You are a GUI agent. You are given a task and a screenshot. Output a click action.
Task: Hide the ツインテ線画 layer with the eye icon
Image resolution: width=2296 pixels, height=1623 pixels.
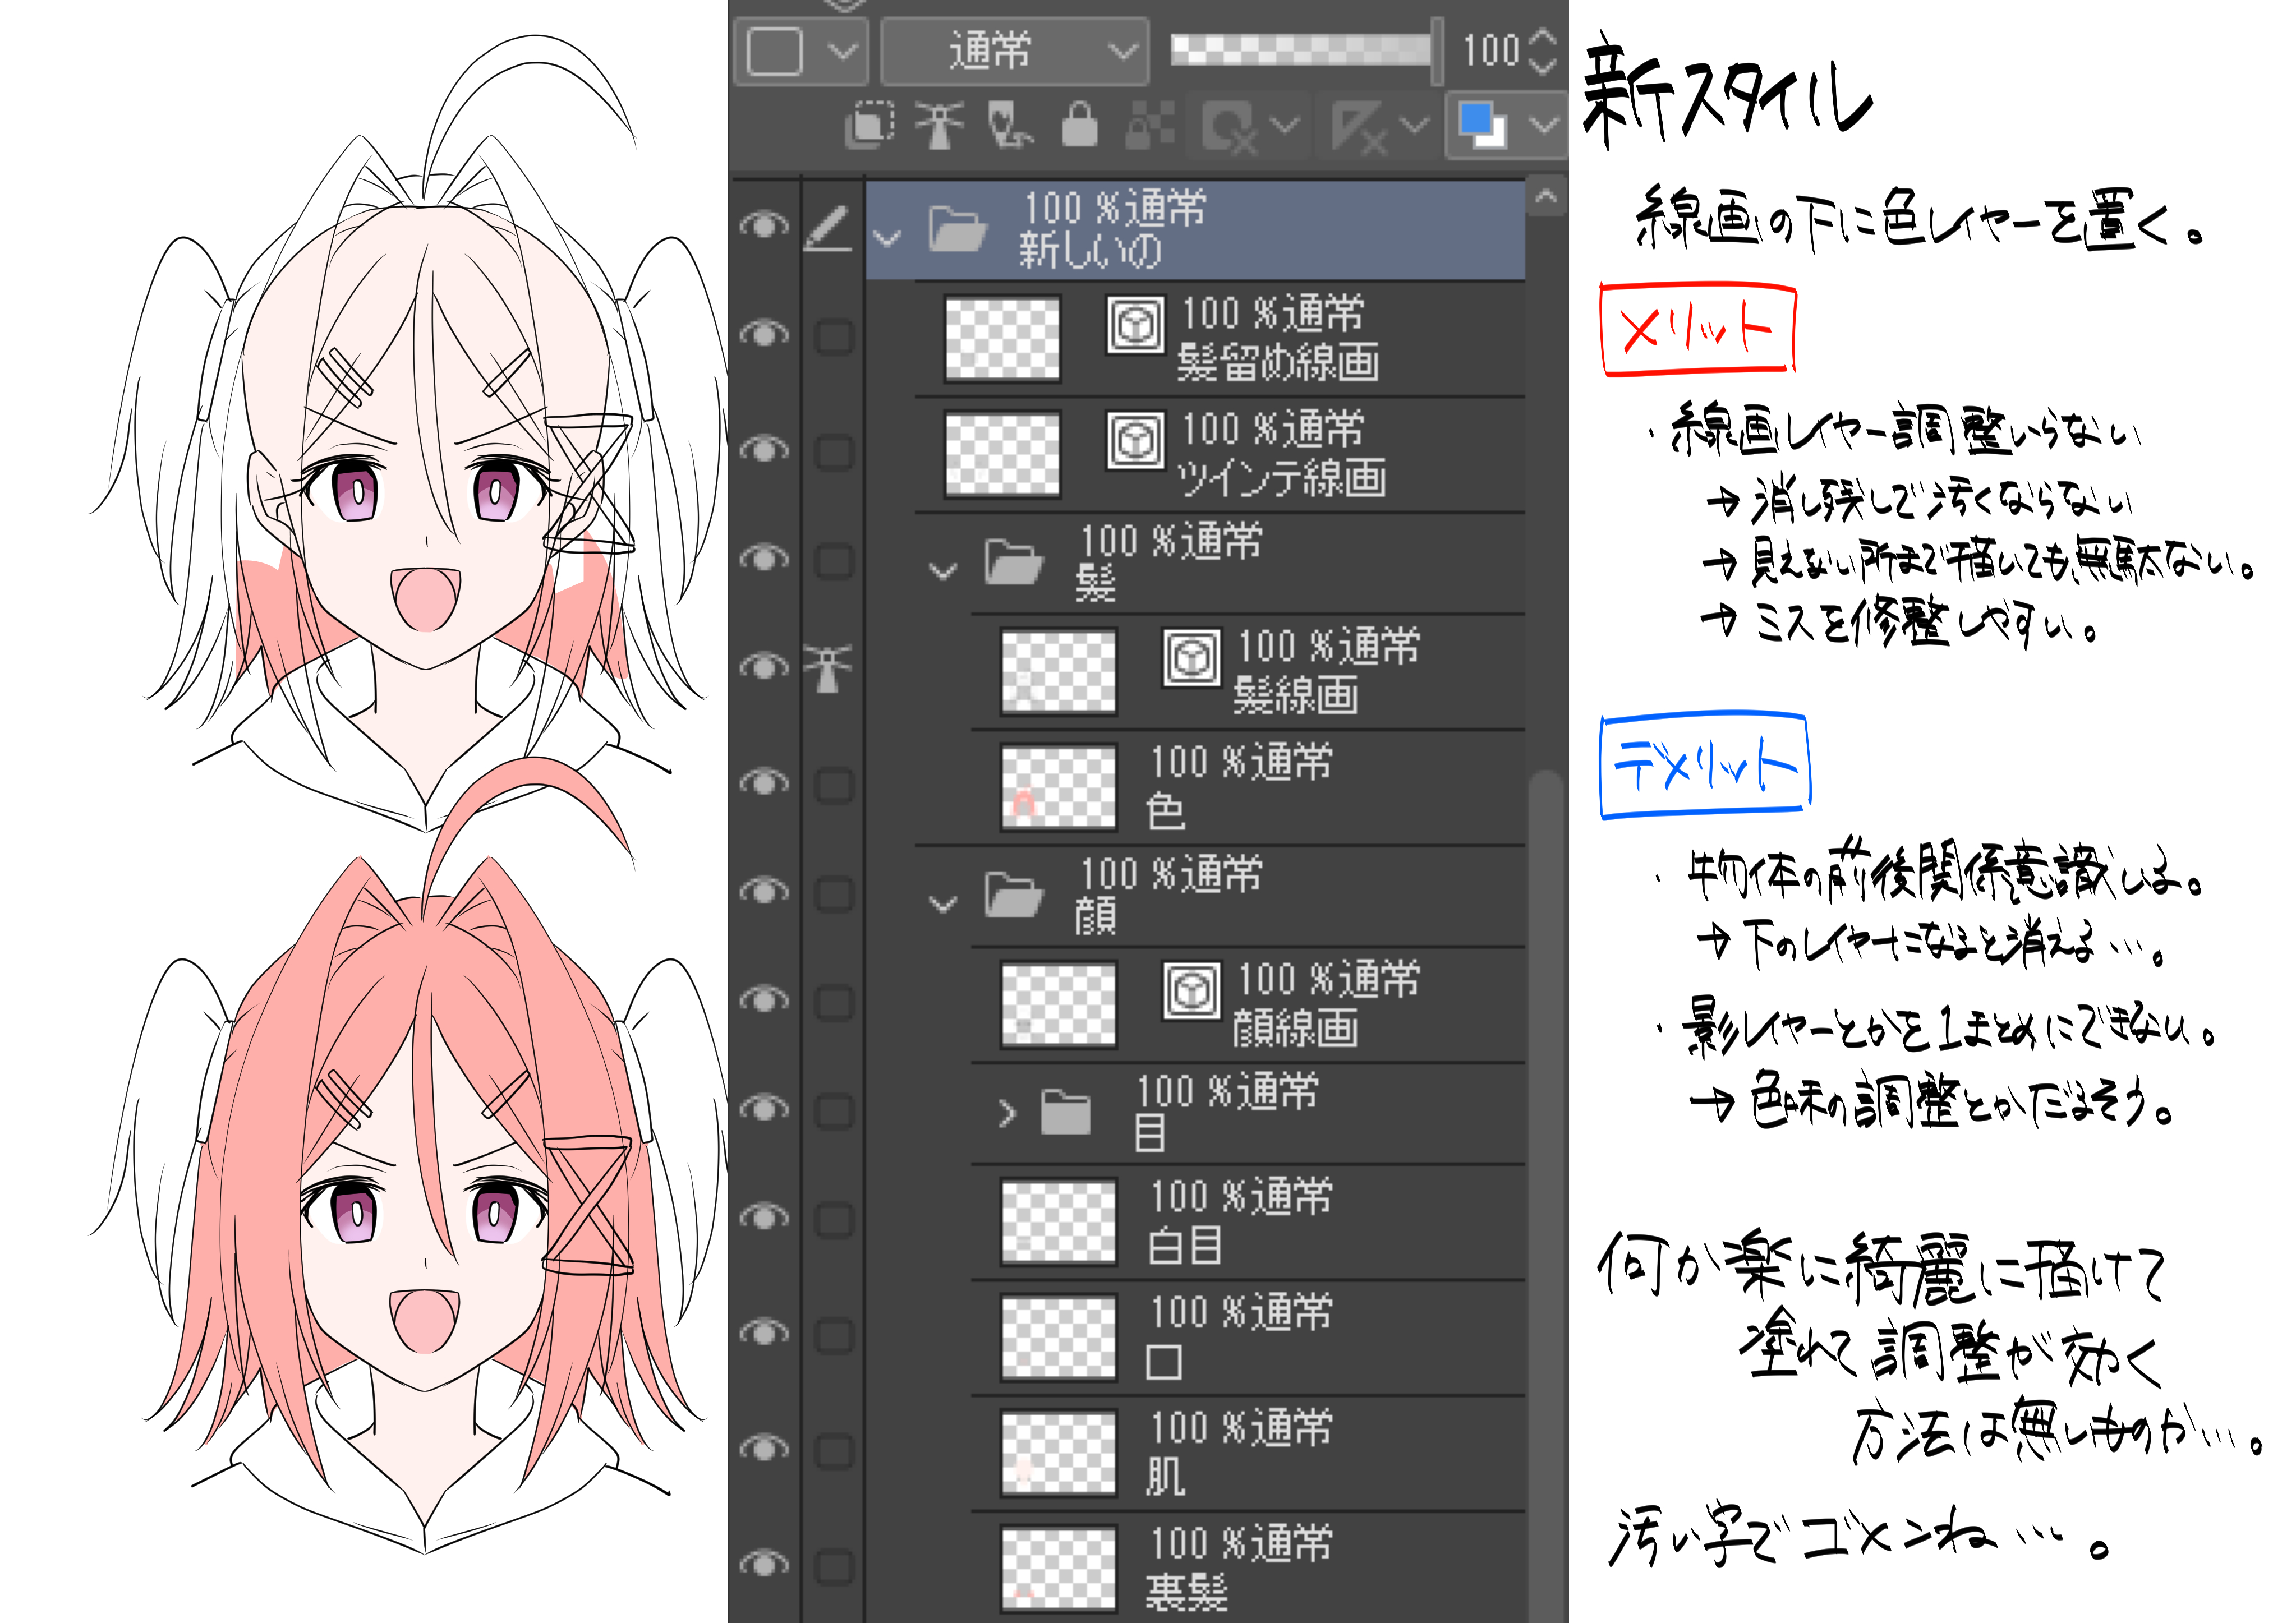click(x=764, y=449)
